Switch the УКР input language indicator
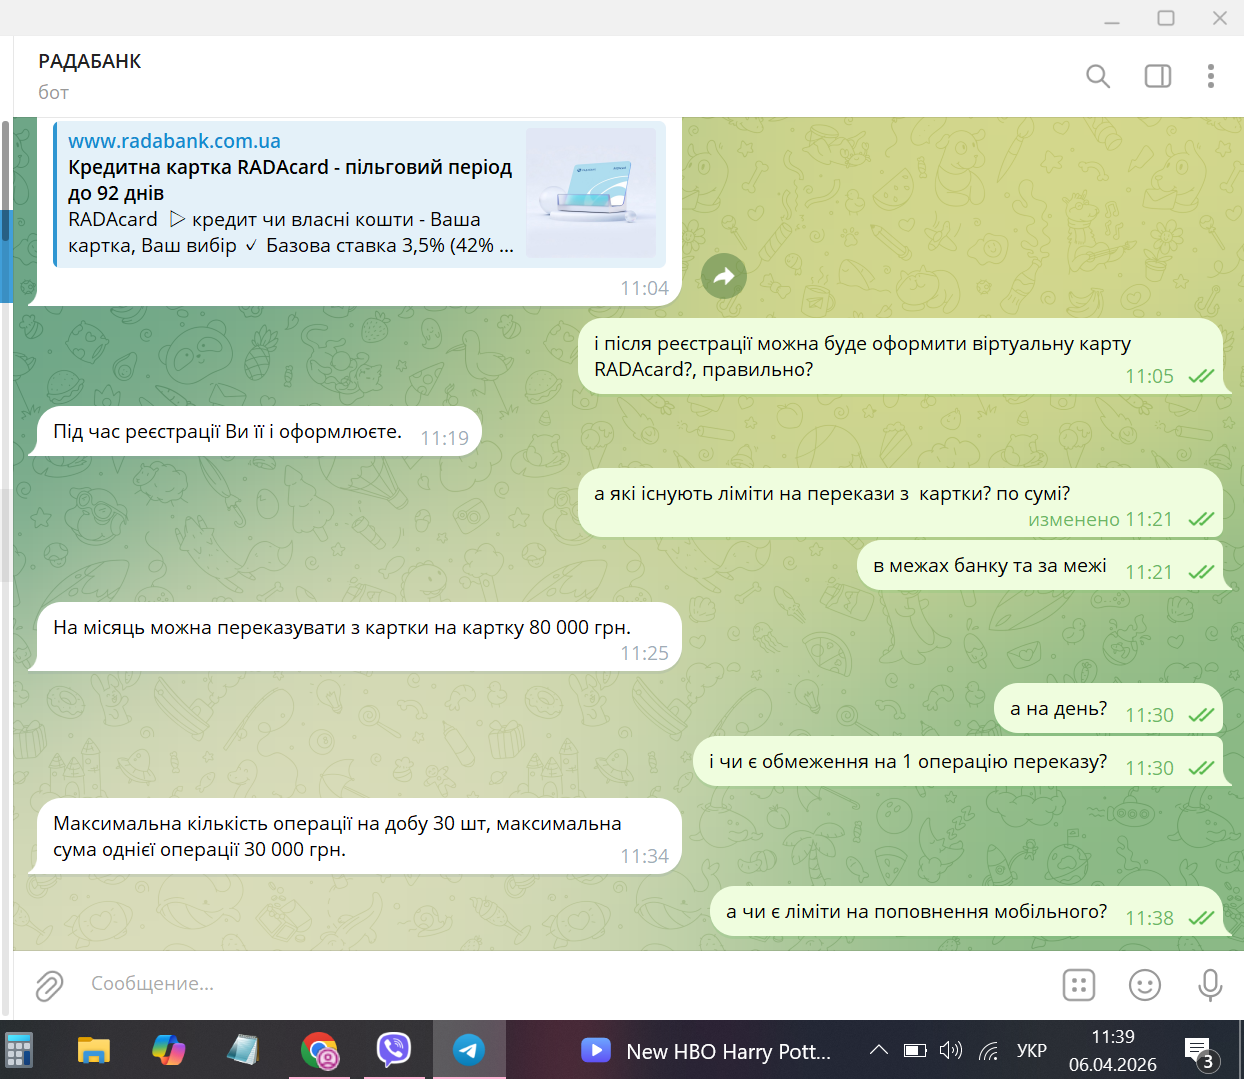 [x=1032, y=1051]
